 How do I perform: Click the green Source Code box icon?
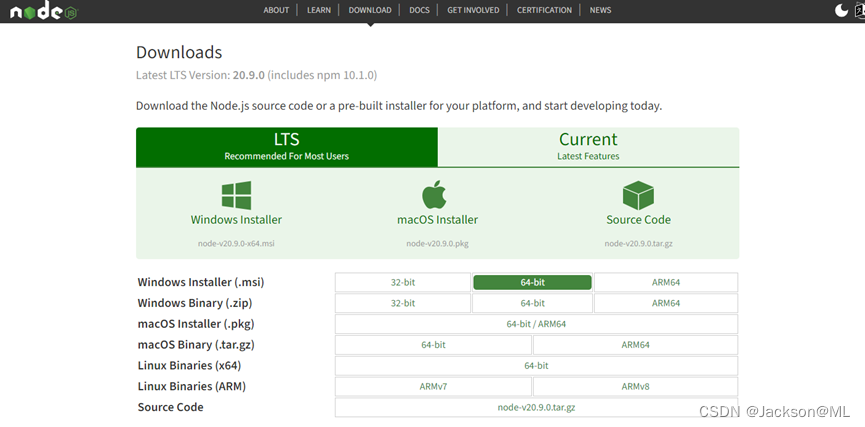tap(638, 195)
